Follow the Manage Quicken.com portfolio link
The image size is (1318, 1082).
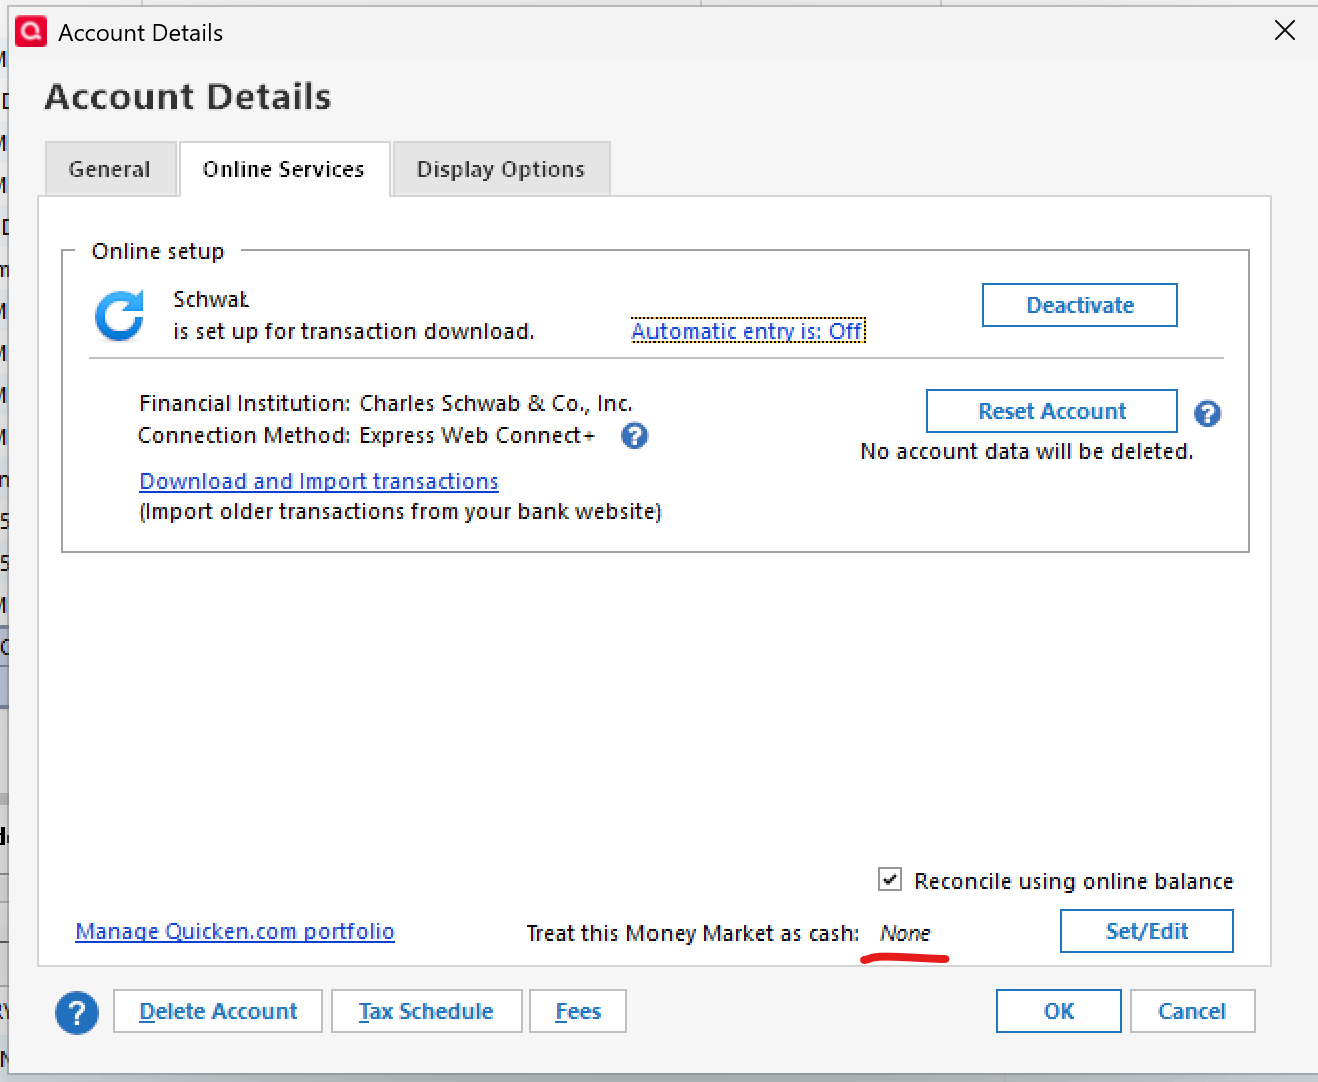(x=235, y=931)
